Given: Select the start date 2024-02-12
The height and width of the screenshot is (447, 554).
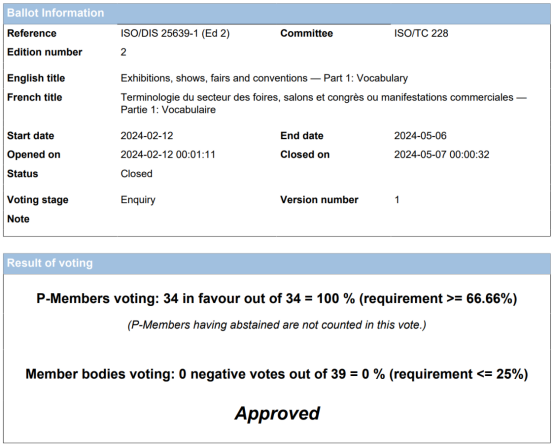Looking at the screenshot, I should click(147, 136).
